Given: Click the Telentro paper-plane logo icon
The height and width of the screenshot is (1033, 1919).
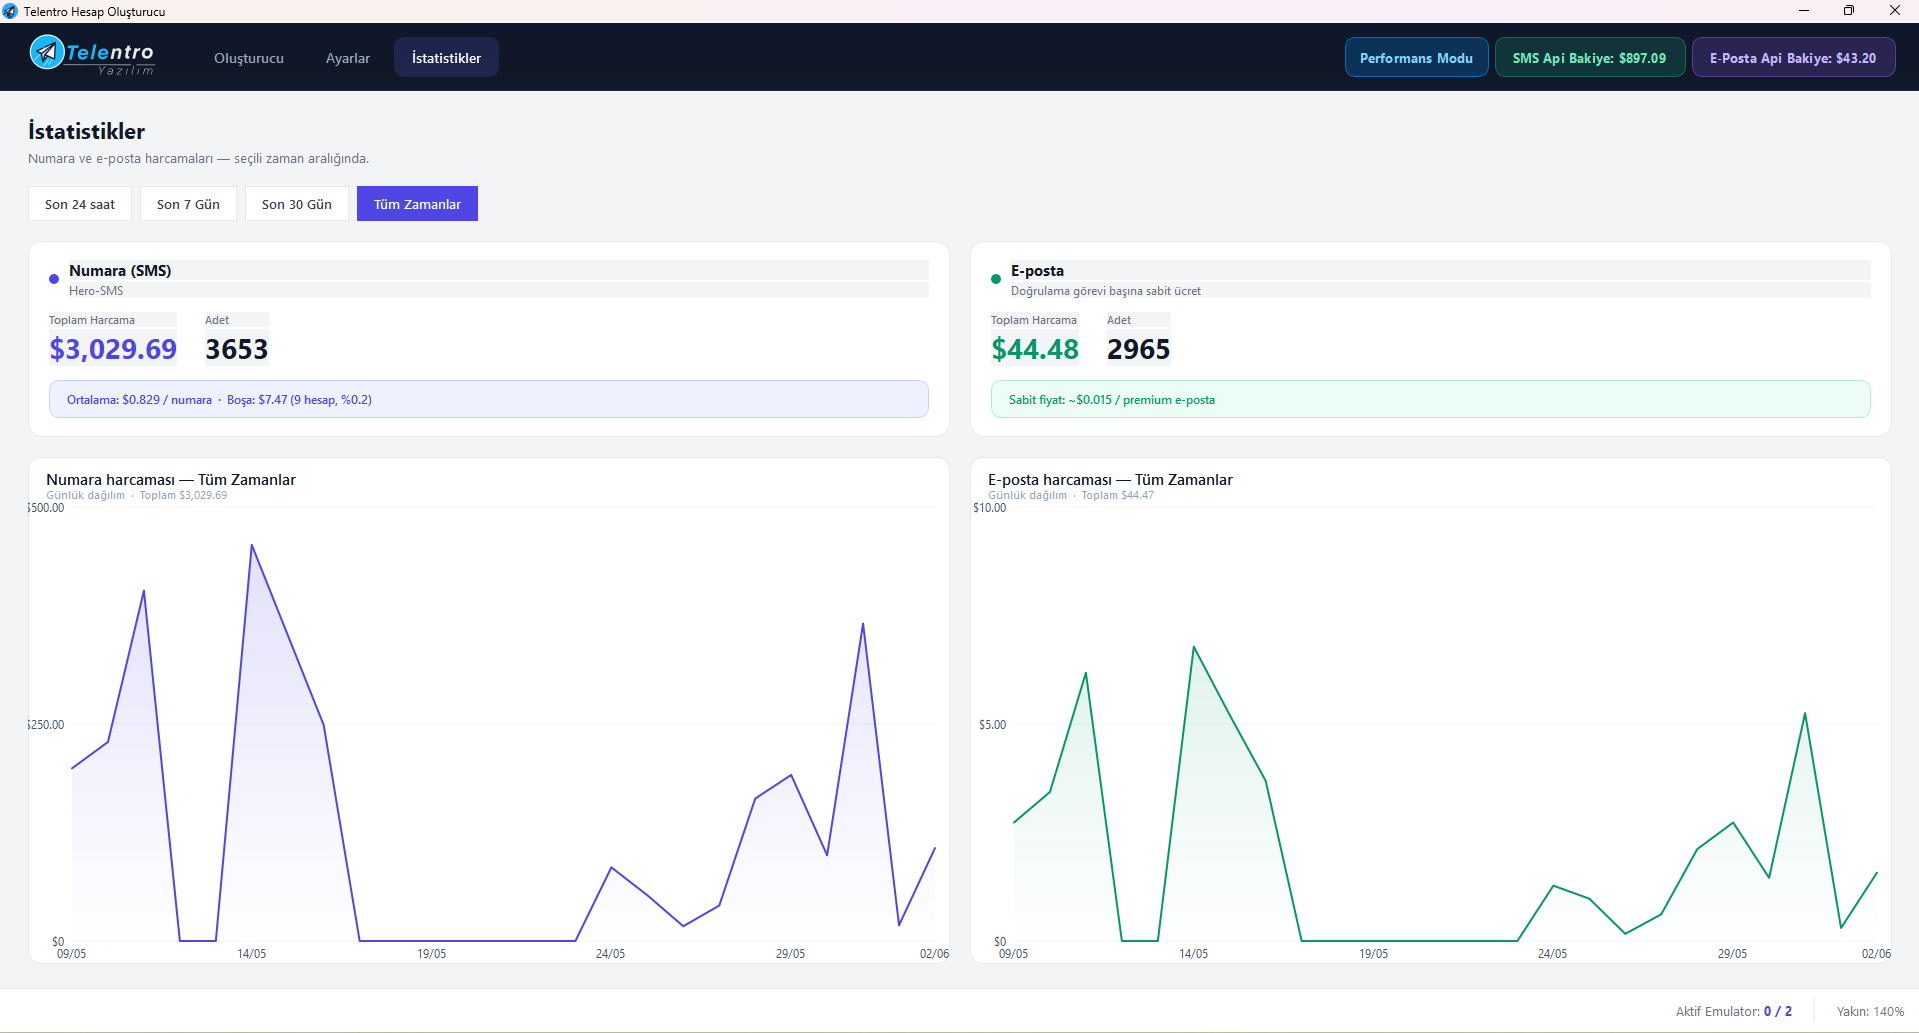Looking at the screenshot, I should pos(46,52).
